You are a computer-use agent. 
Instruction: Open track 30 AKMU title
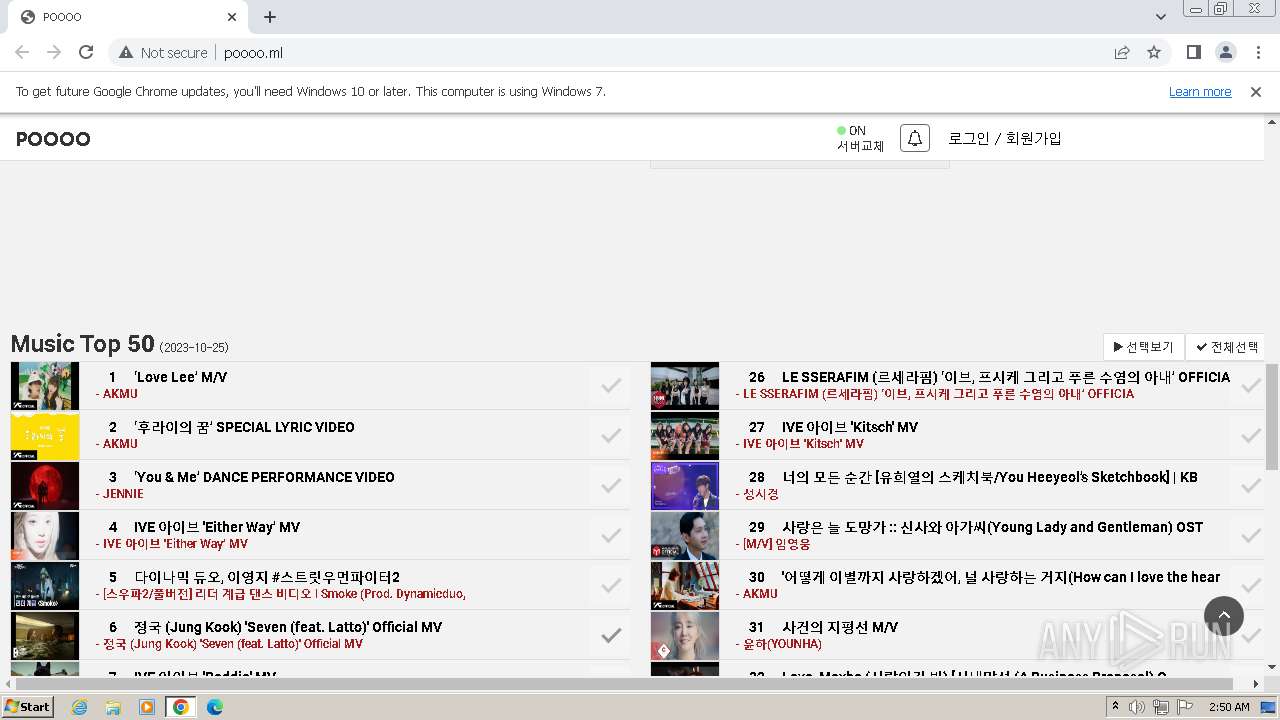(1001, 577)
